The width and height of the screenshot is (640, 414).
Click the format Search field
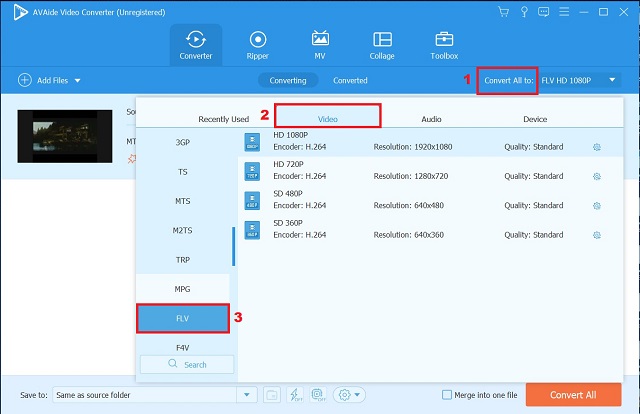[187, 364]
